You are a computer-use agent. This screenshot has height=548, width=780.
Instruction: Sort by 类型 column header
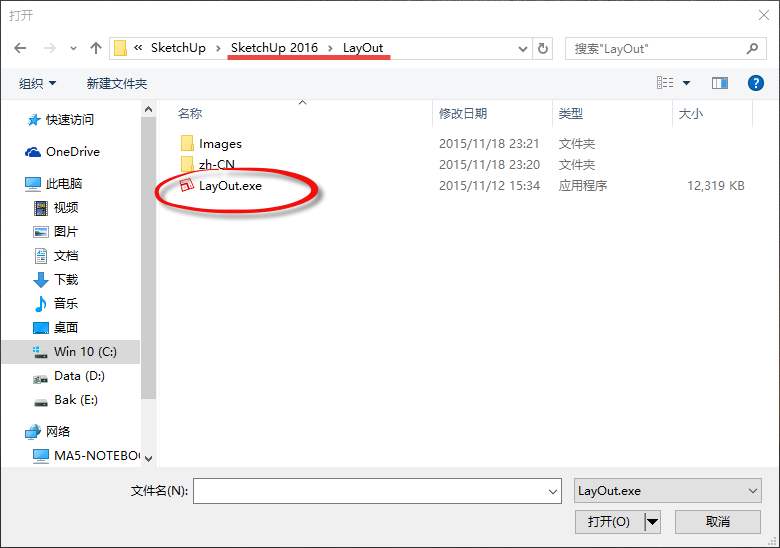coord(571,114)
